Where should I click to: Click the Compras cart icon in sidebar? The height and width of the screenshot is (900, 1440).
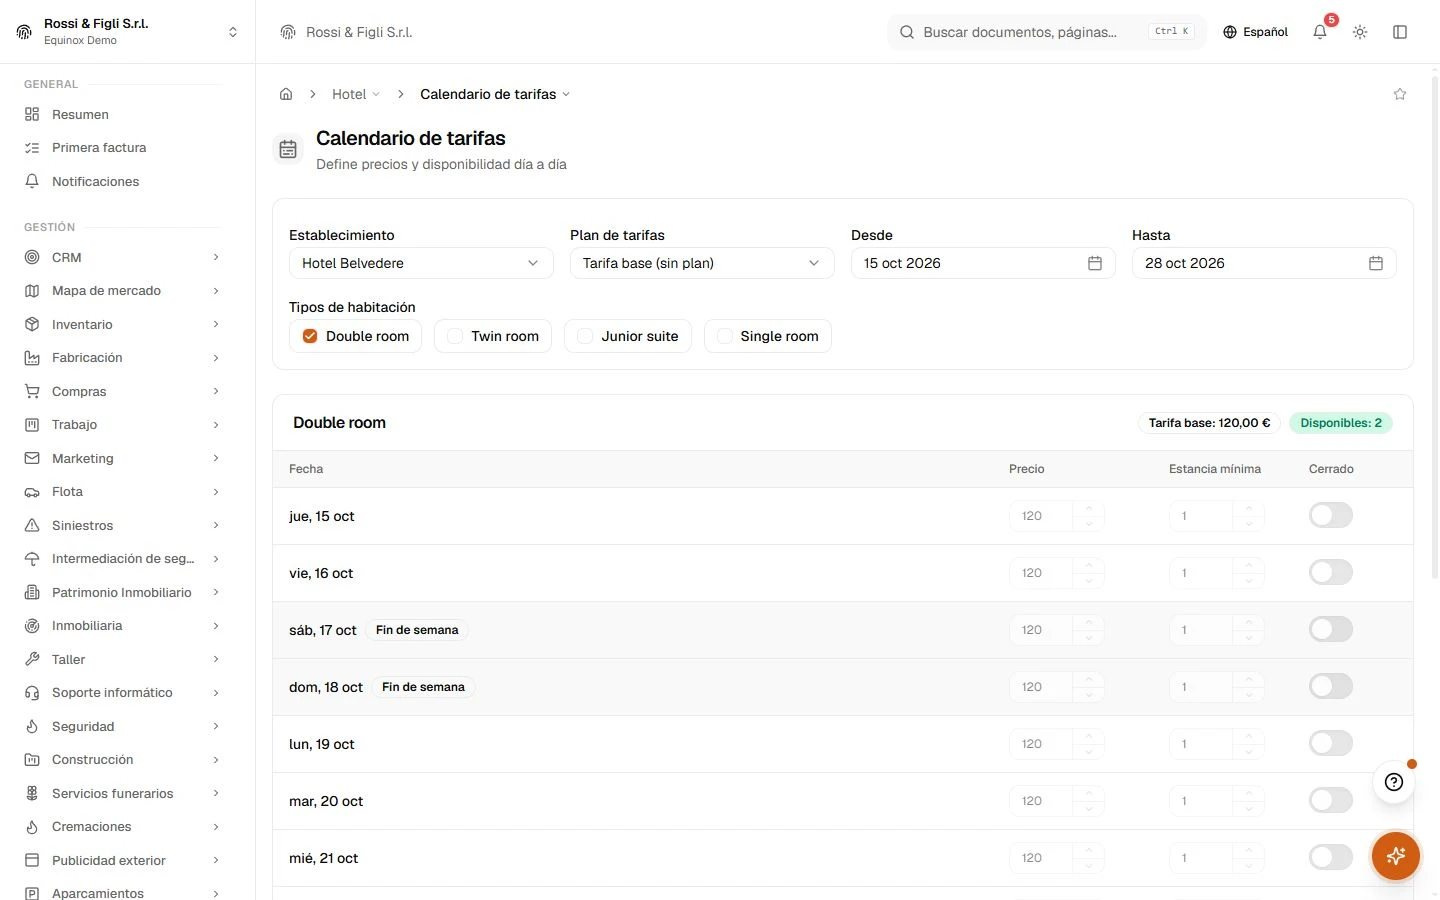click(32, 391)
